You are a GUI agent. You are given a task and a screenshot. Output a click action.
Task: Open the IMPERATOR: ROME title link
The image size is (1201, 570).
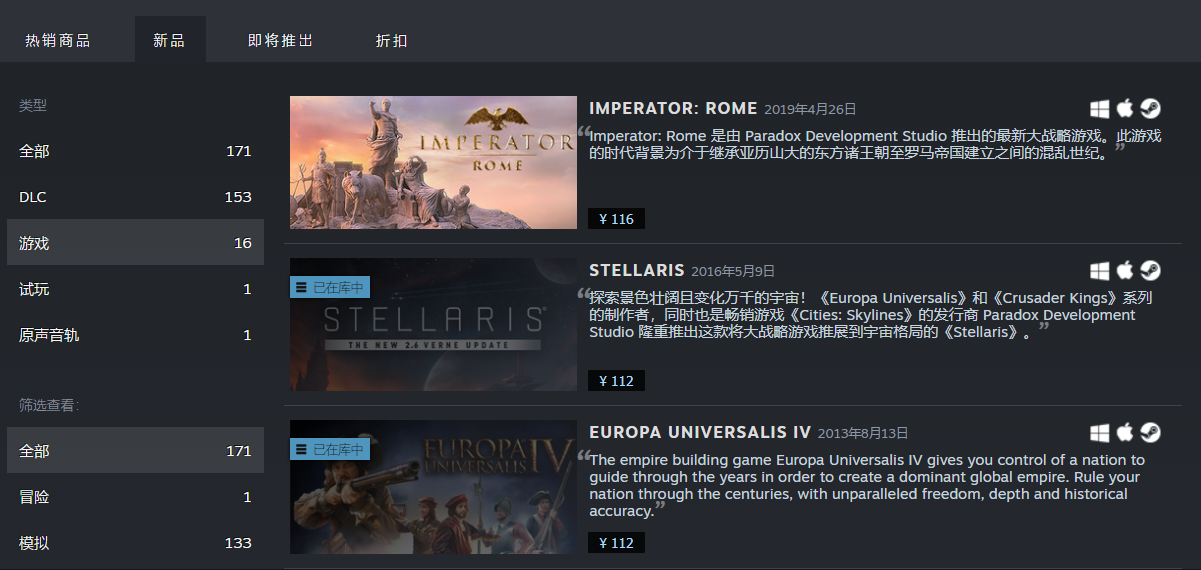point(672,108)
